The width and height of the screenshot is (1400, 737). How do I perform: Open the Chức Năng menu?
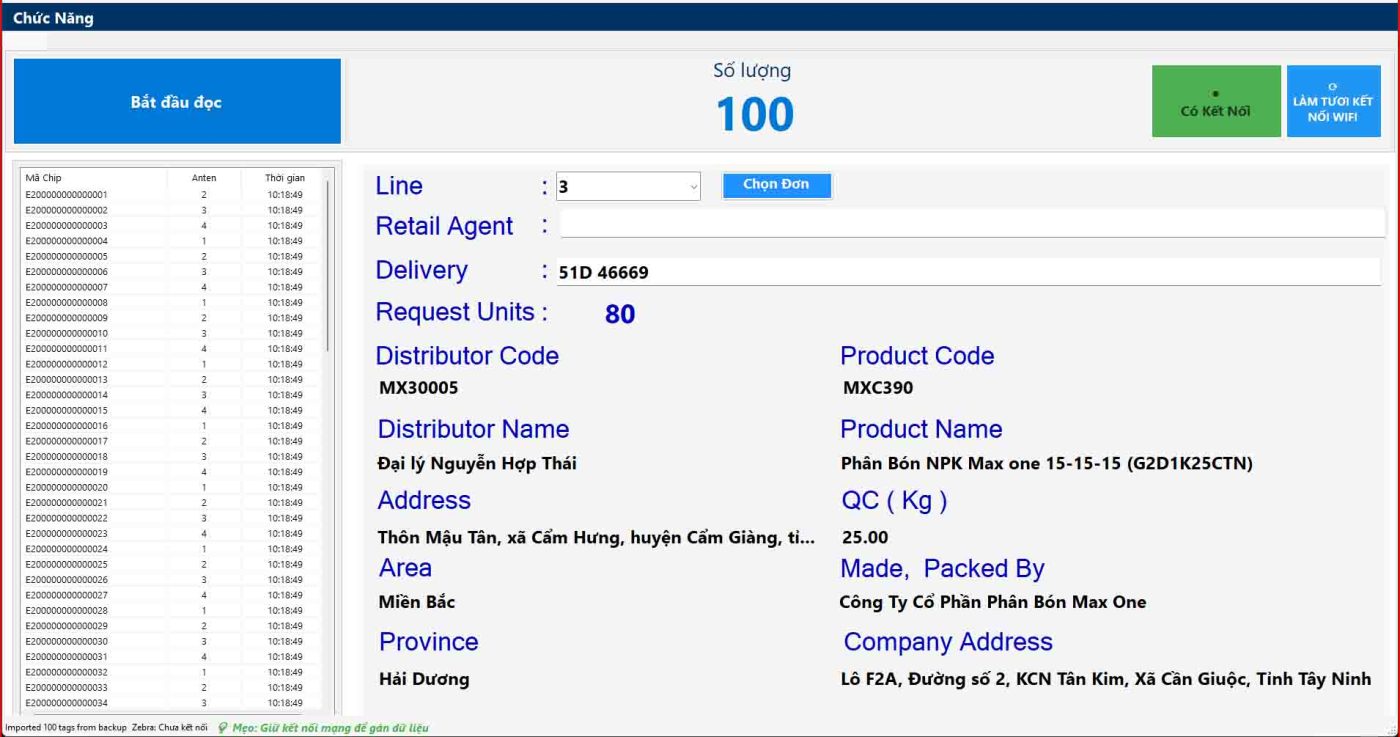[x=53, y=18]
